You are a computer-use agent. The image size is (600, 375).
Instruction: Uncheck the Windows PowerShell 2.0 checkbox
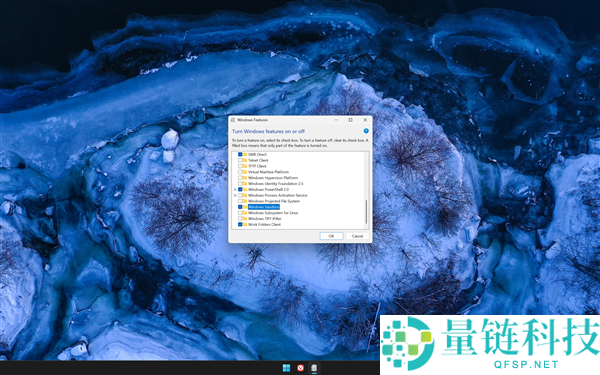240,189
